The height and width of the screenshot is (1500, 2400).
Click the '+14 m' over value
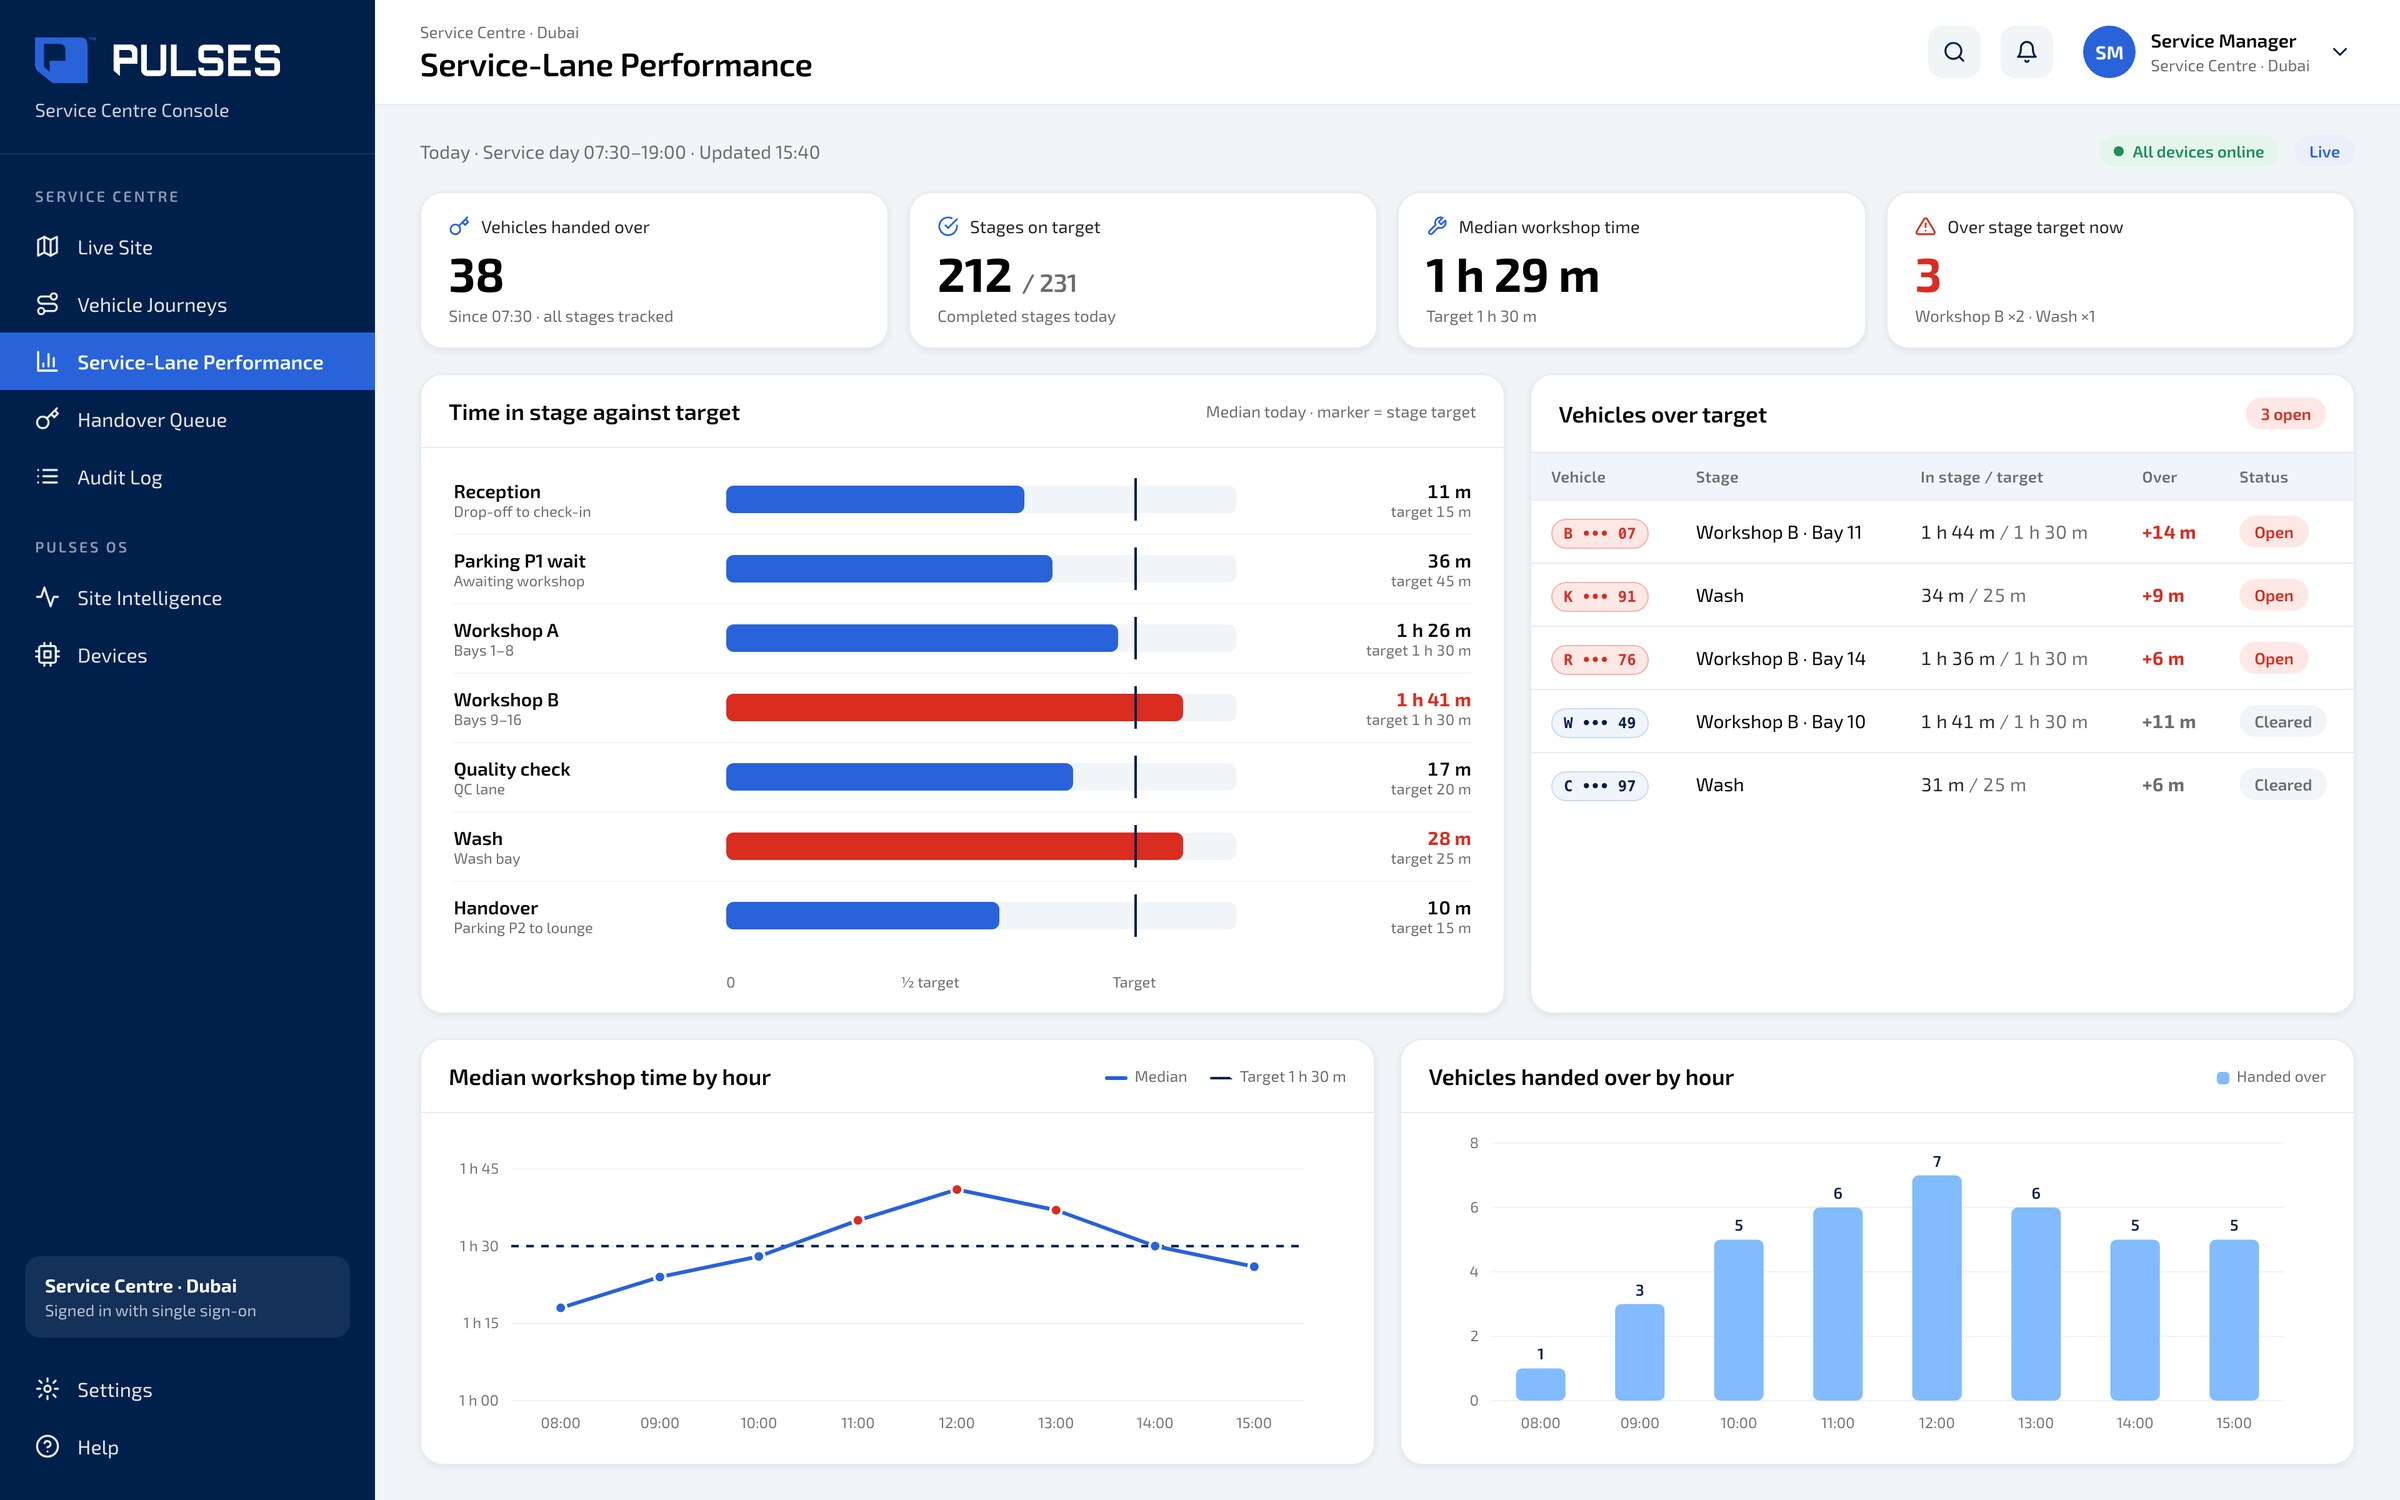tap(2168, 533)
